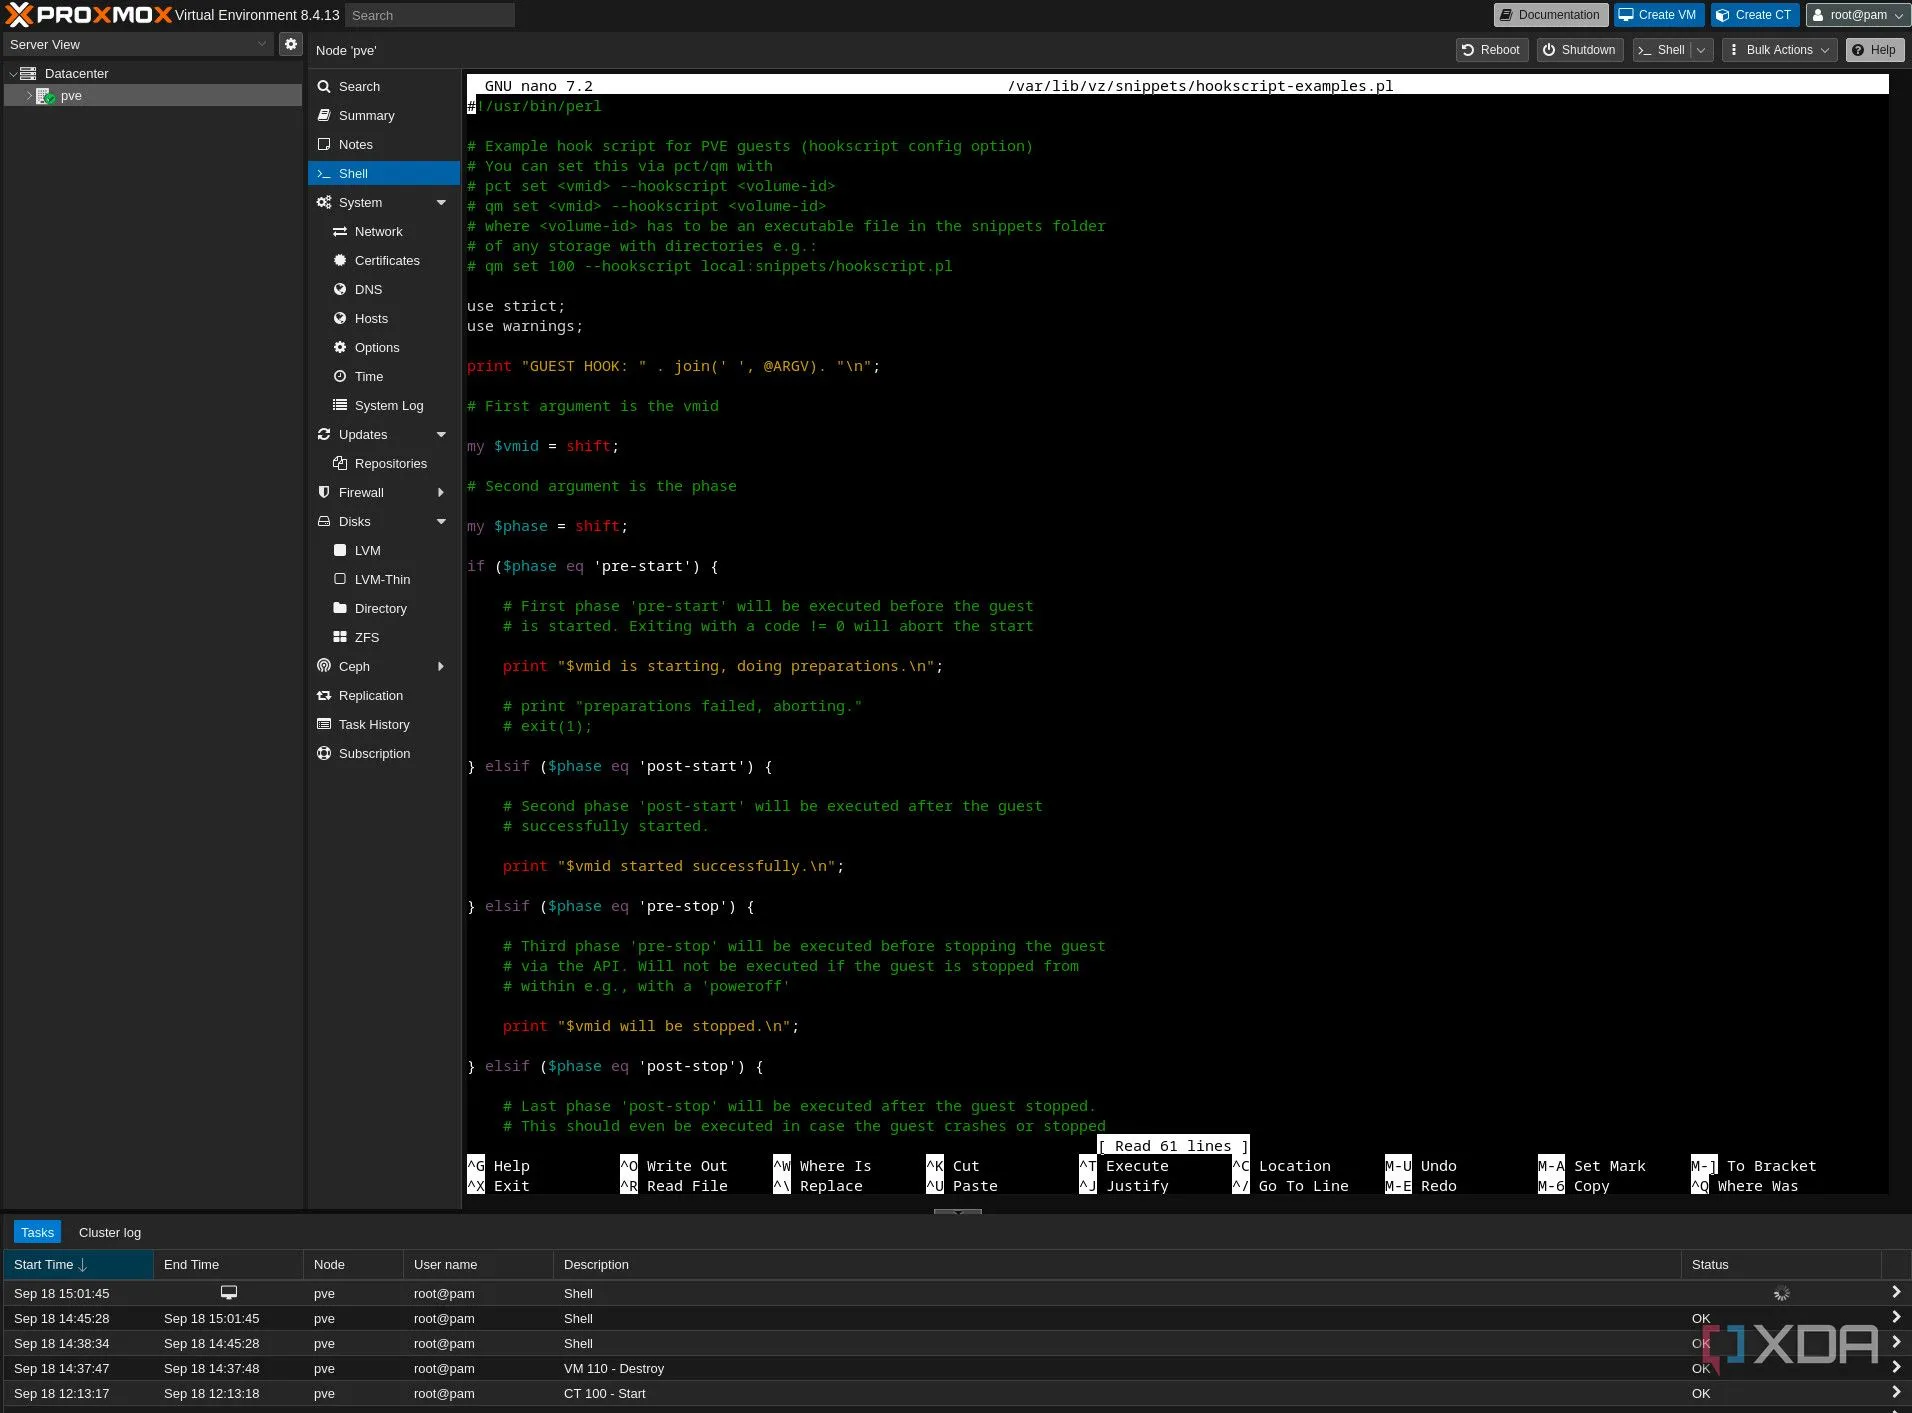Select the Tasks tab

point(37,1233)
